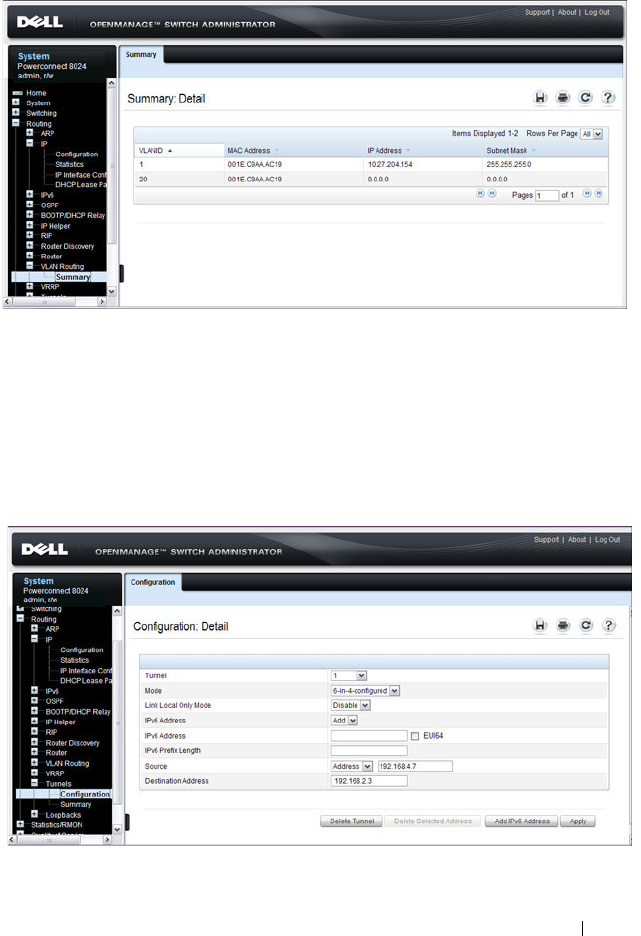The width and height of the screenshot is (641, 936).
Task: Click the MAC Address column header
Action: (249, 150)
